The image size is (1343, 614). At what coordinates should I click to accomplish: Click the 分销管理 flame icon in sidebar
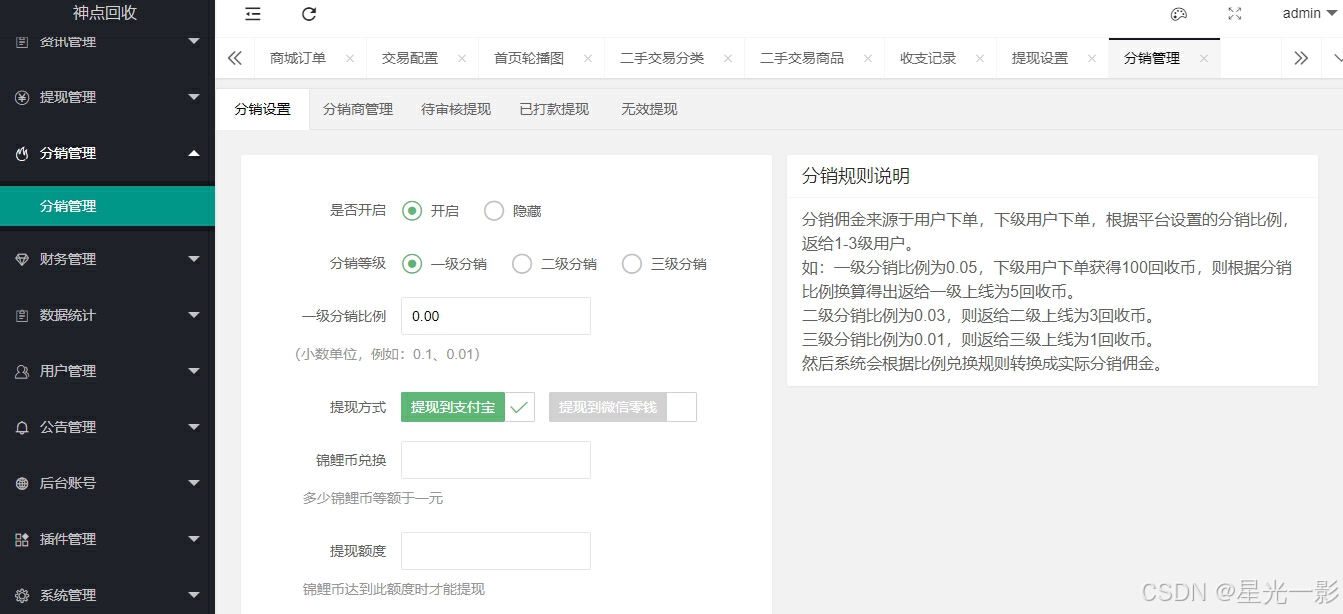(x=22, y=153)
